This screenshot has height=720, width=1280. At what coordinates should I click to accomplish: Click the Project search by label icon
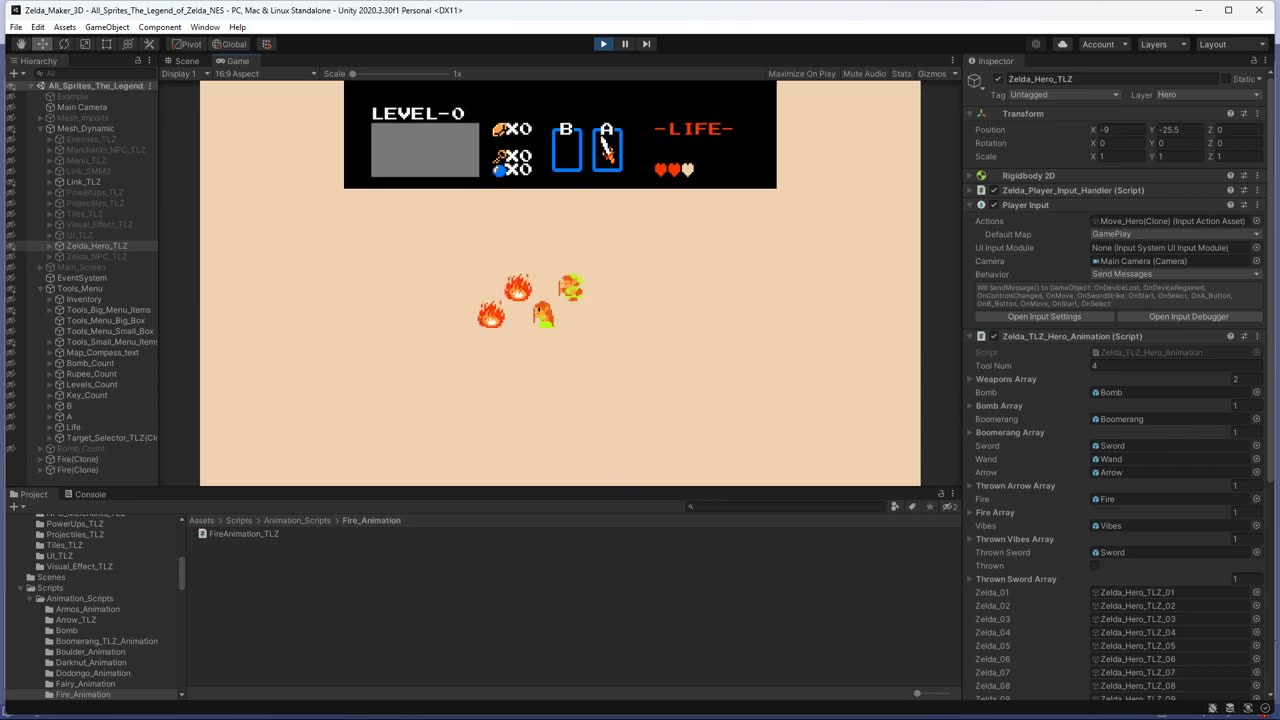point(912,507)
